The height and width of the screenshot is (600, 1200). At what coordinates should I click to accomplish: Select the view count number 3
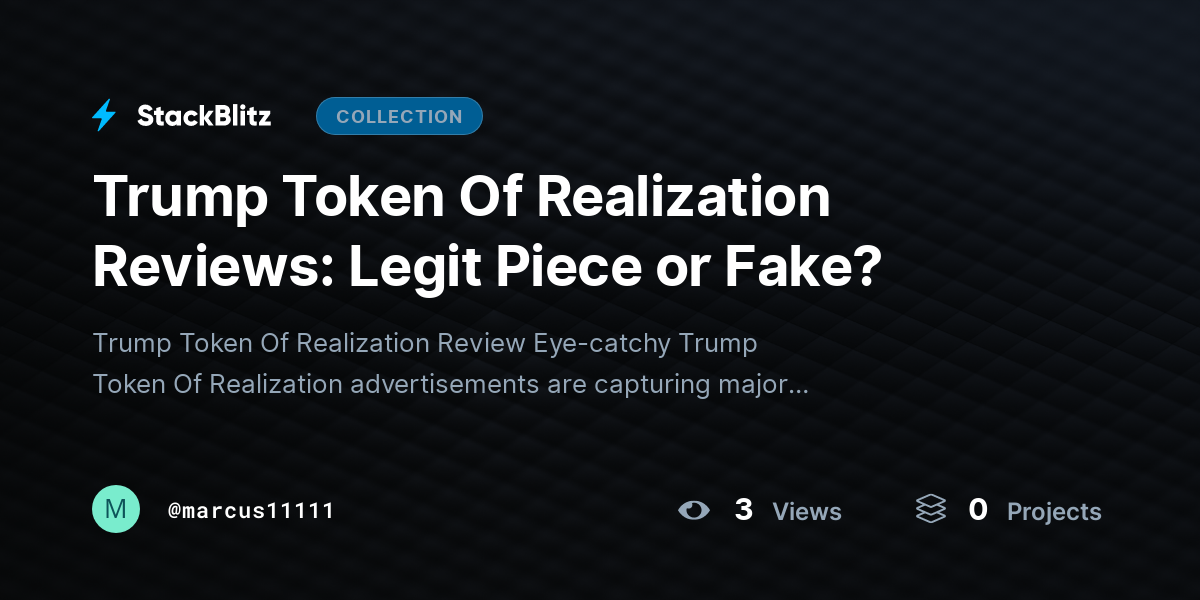tap(743, 510)
